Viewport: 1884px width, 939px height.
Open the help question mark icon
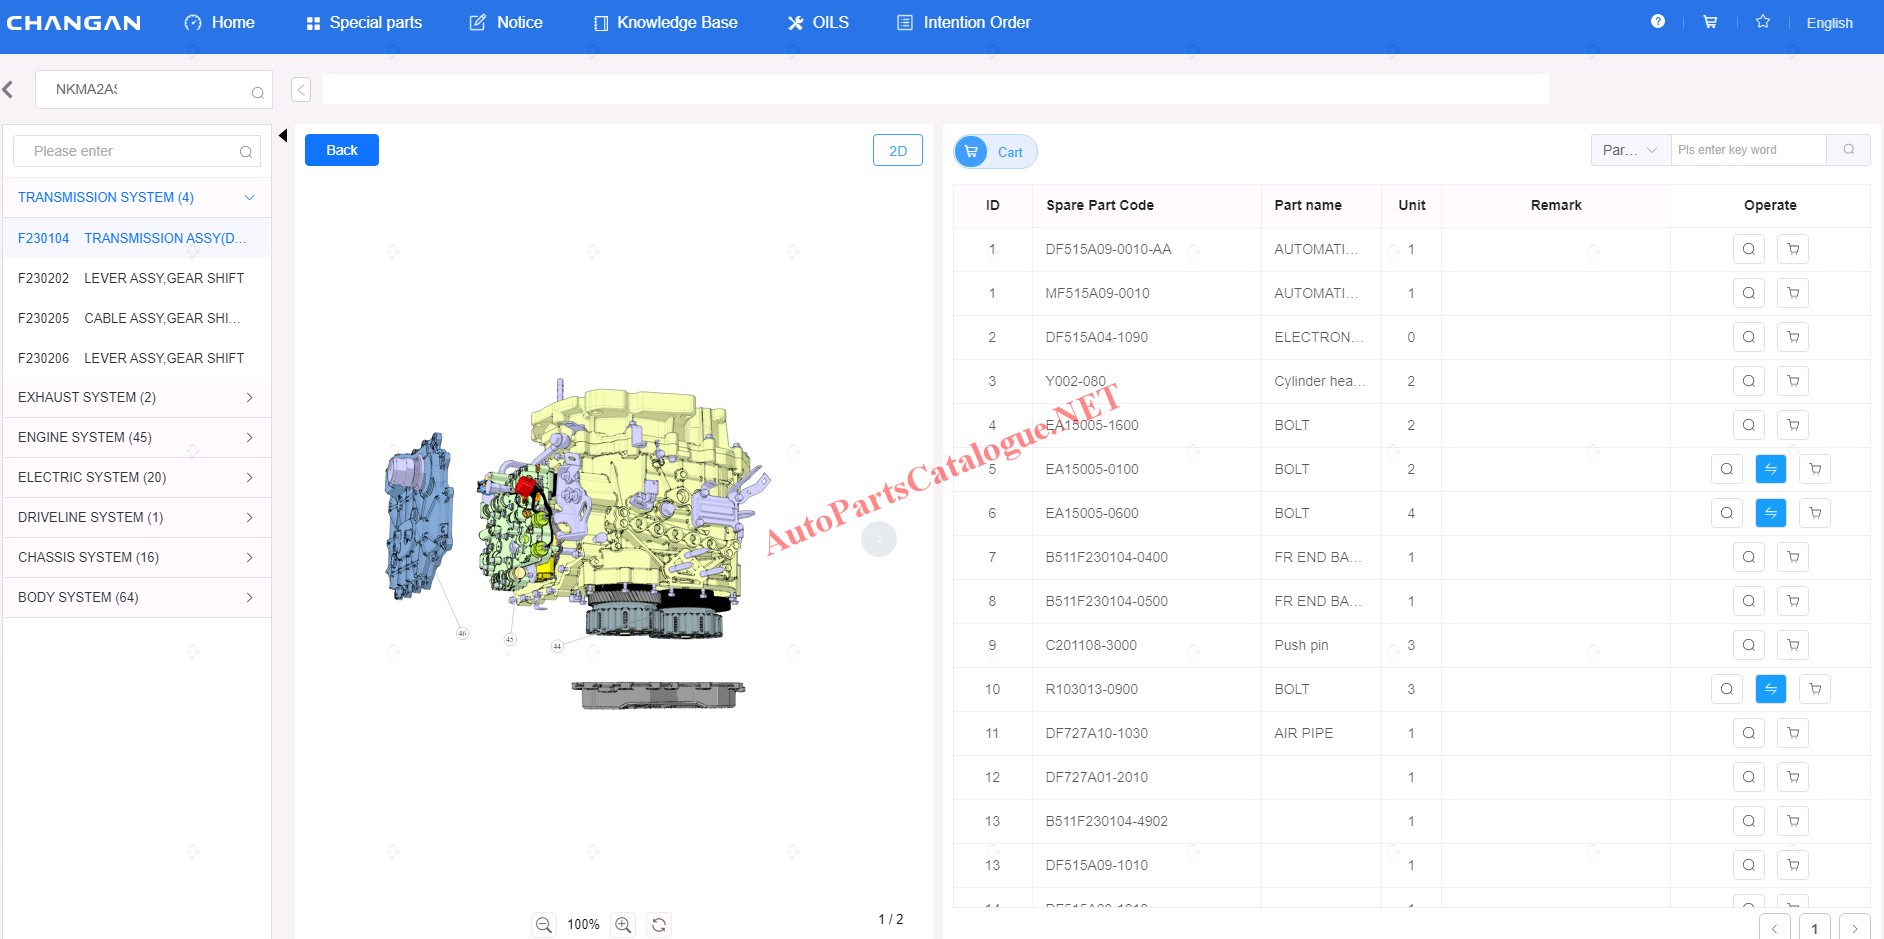[x=1658, y=22]
